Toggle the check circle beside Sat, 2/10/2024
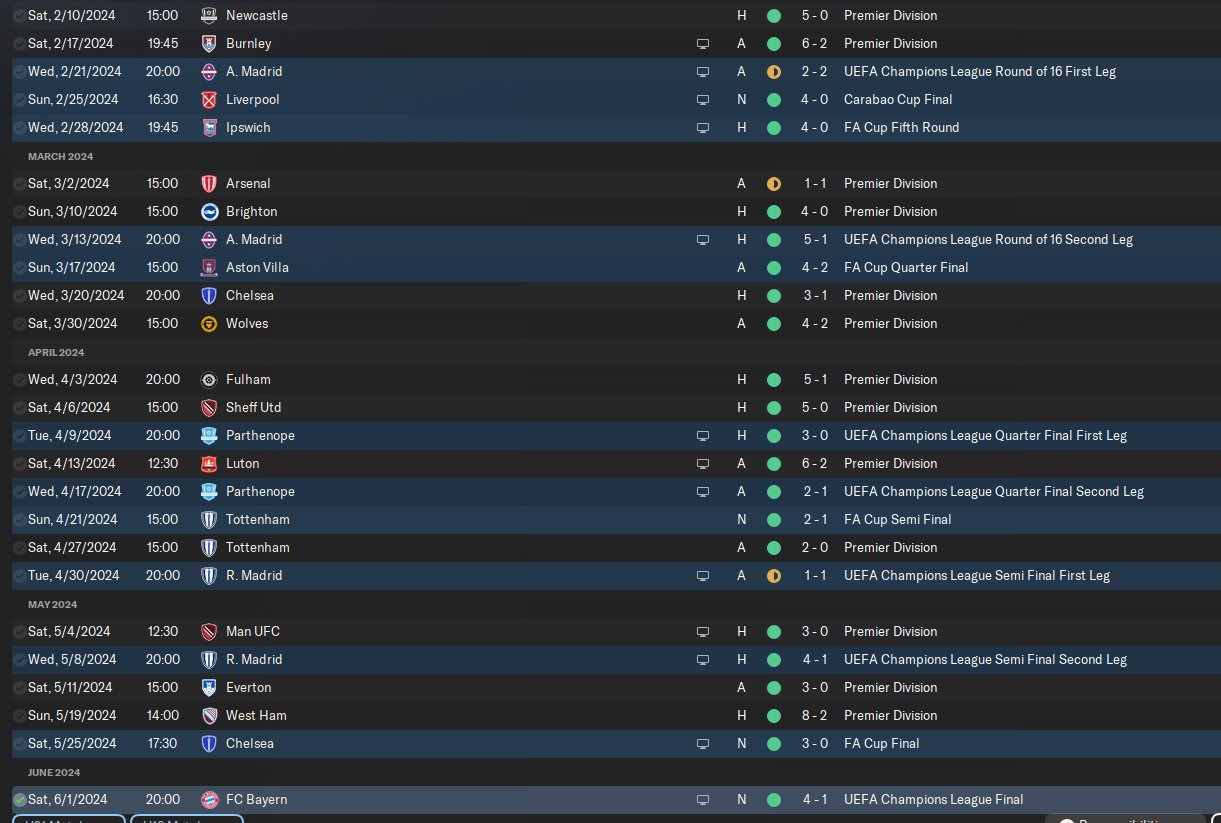The width and height of the screenshot is (1221, 823). 20,16
